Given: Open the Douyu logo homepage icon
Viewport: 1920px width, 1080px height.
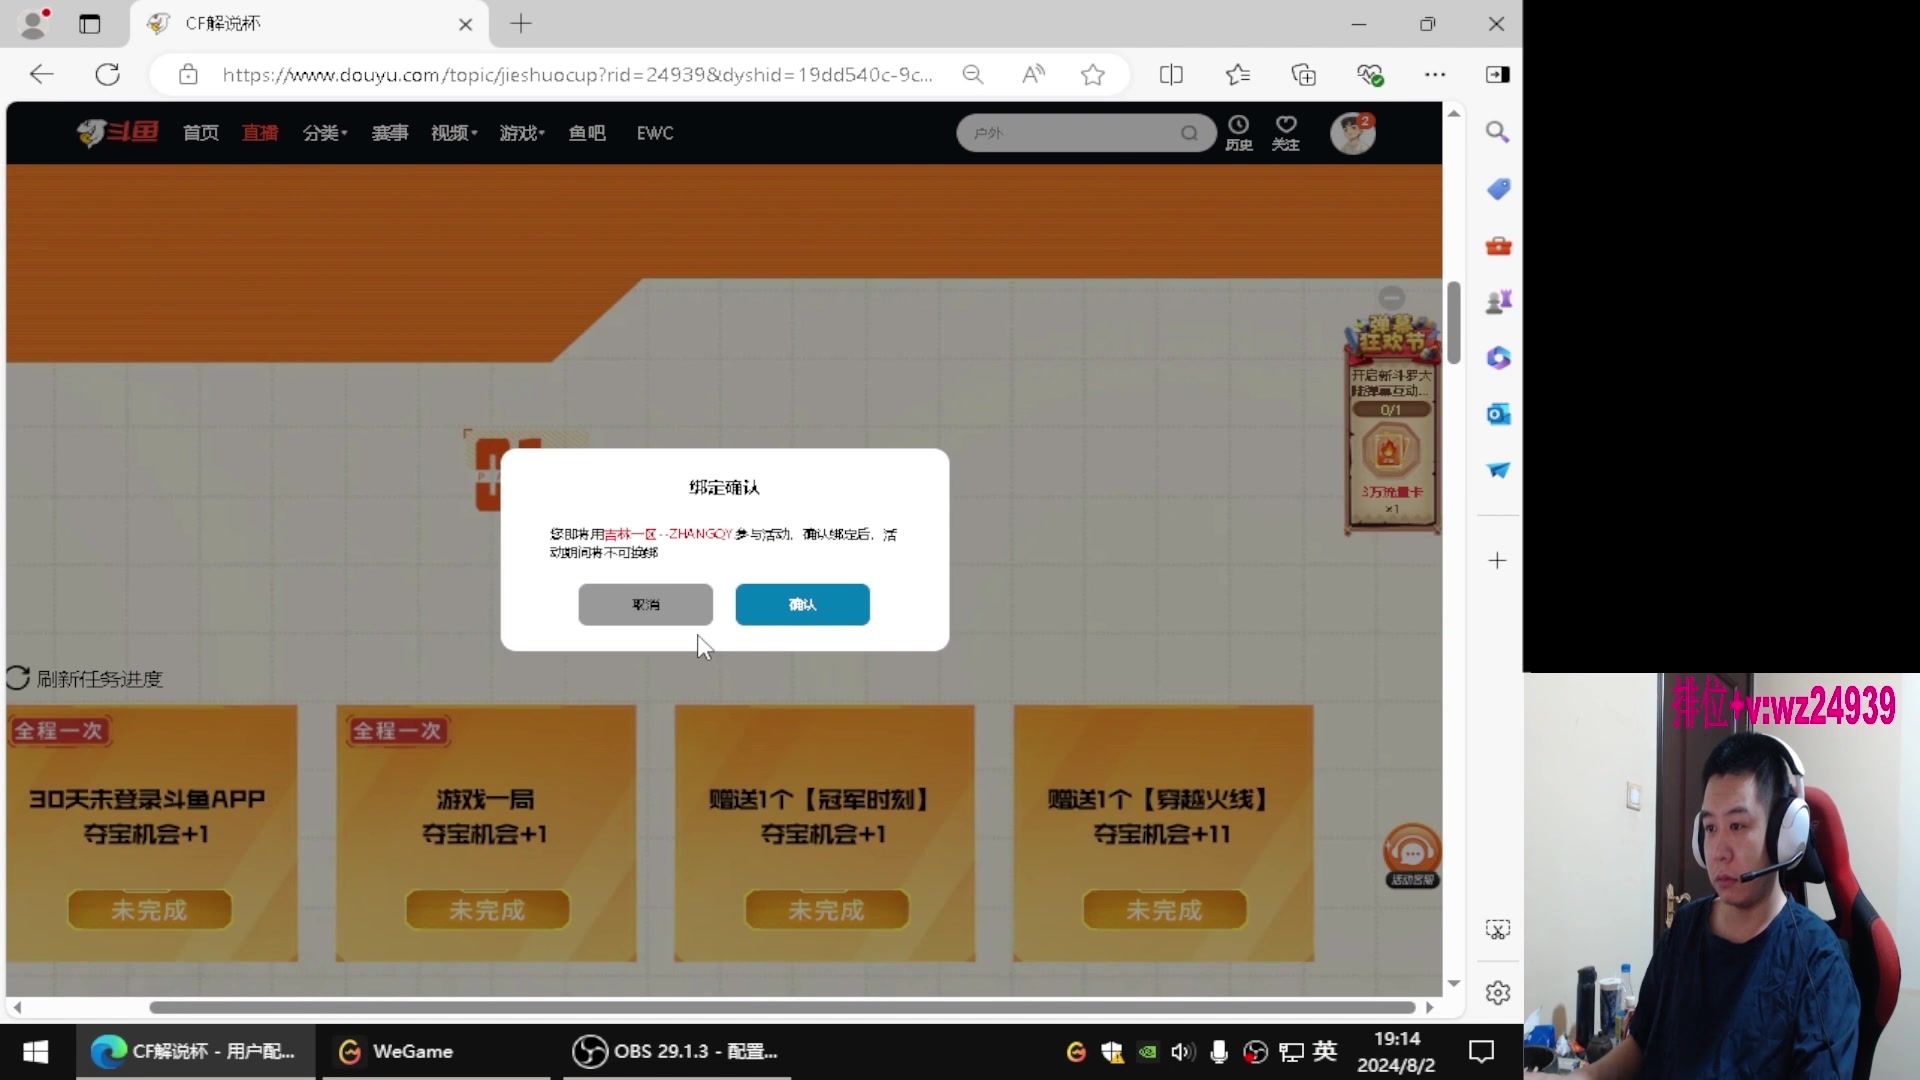Looking at the screenshot, I should click(116, 132).
